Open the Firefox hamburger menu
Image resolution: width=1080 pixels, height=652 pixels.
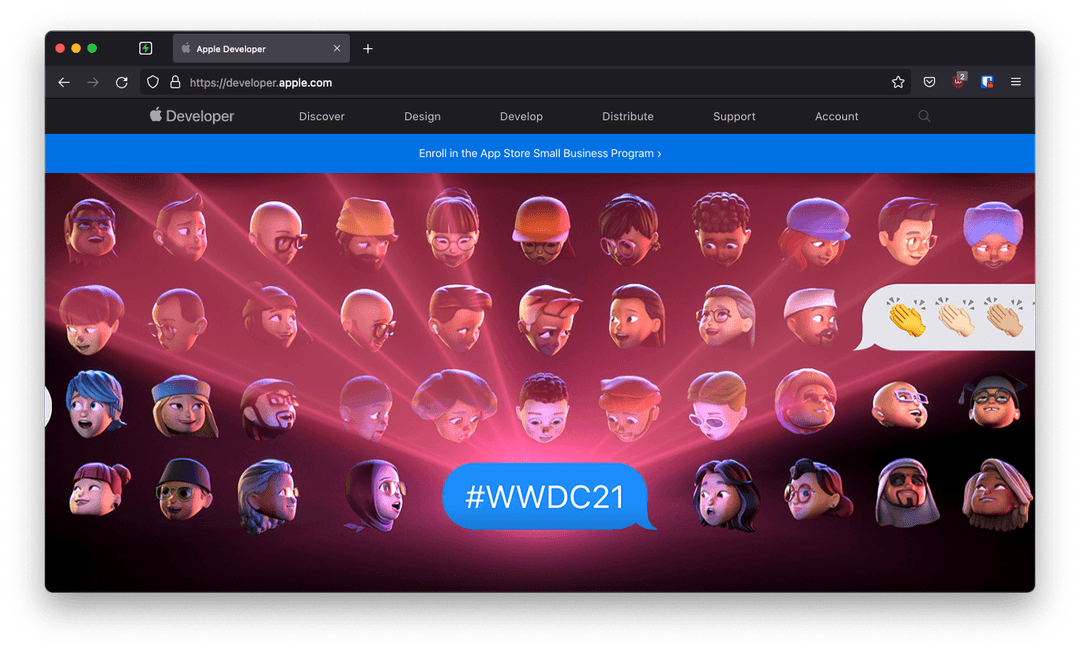[1016, 83]
